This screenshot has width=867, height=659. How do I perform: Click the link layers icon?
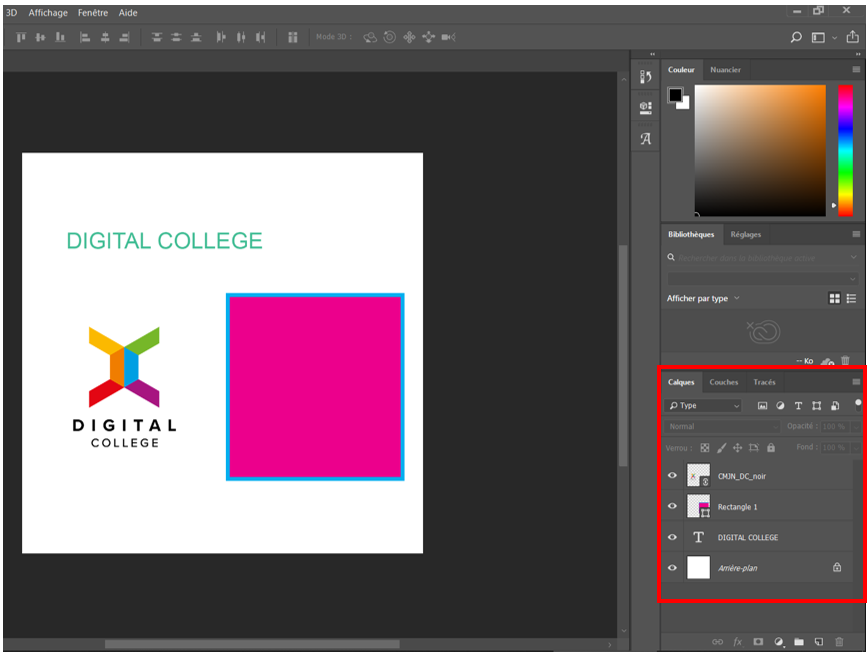[x=717, y=642]
